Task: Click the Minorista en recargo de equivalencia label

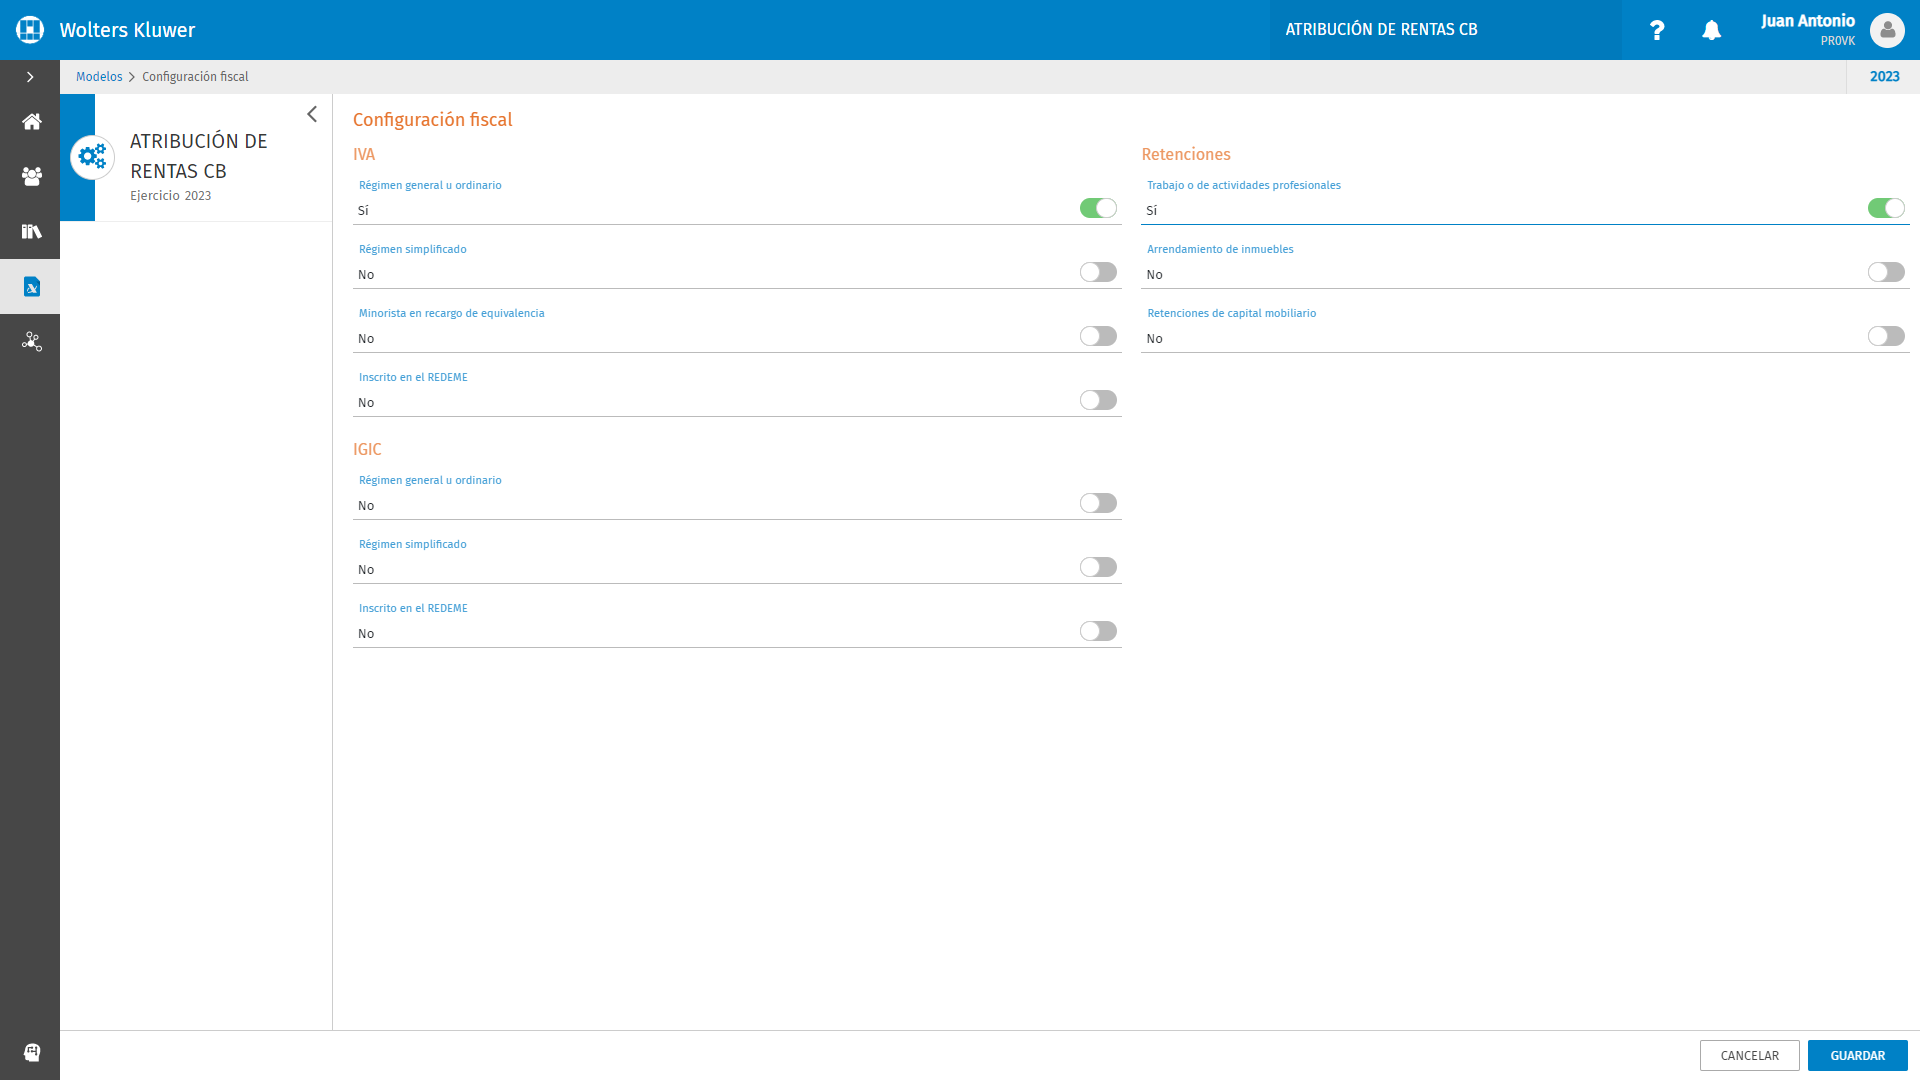Action: click(x=451, y=313)
